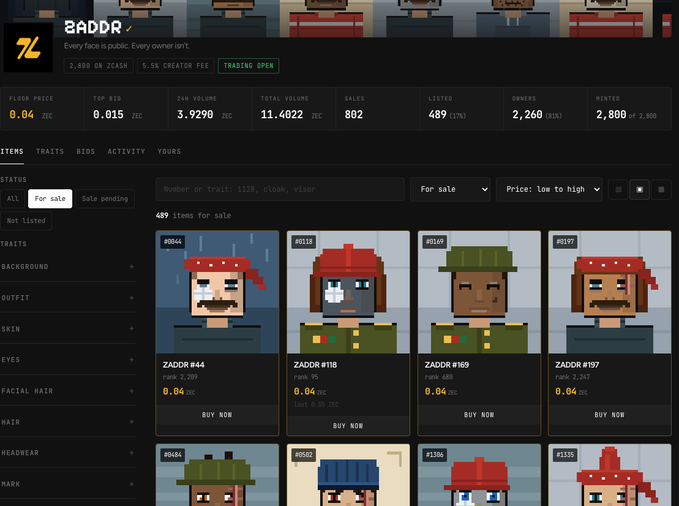Viewport: 679px width, 506px height.
Task: Open the For sale dropdown
Action: [x=450, y=189]
